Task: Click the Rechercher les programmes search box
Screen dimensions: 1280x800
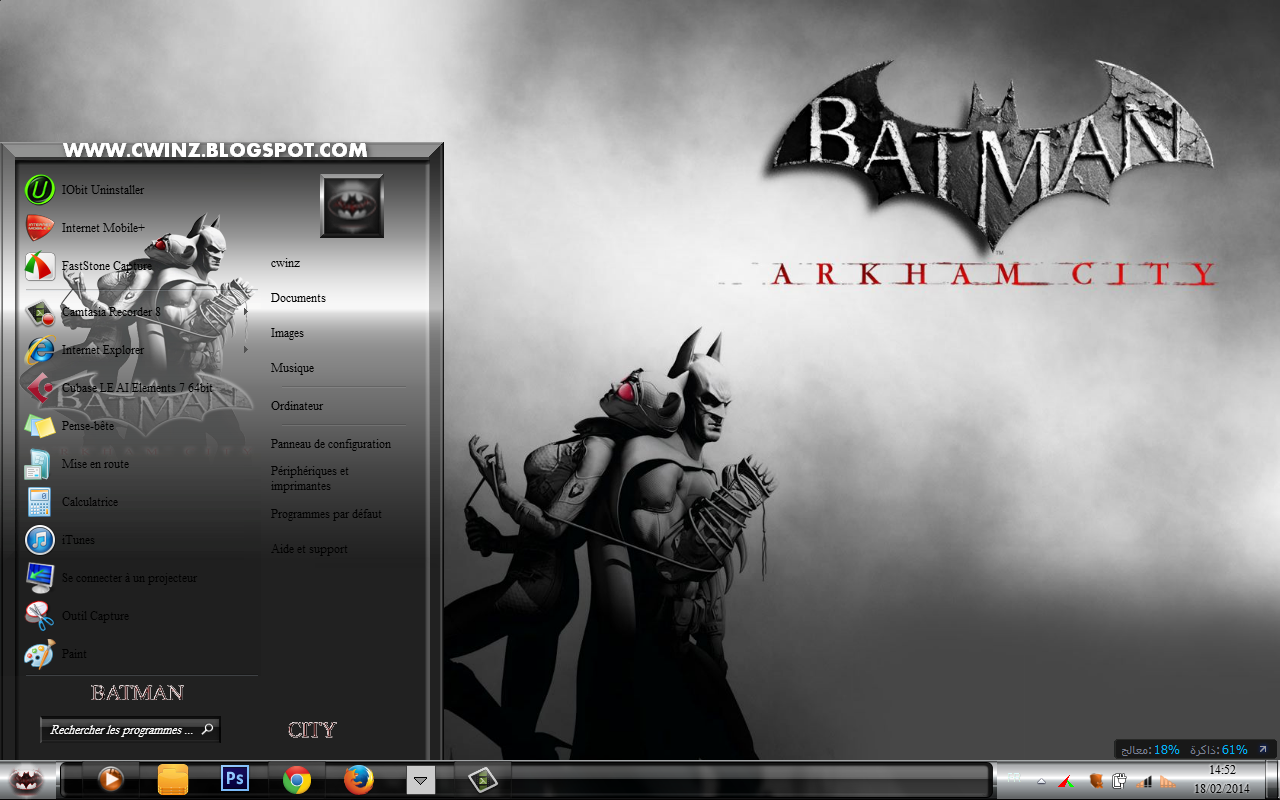Action: 130,730
